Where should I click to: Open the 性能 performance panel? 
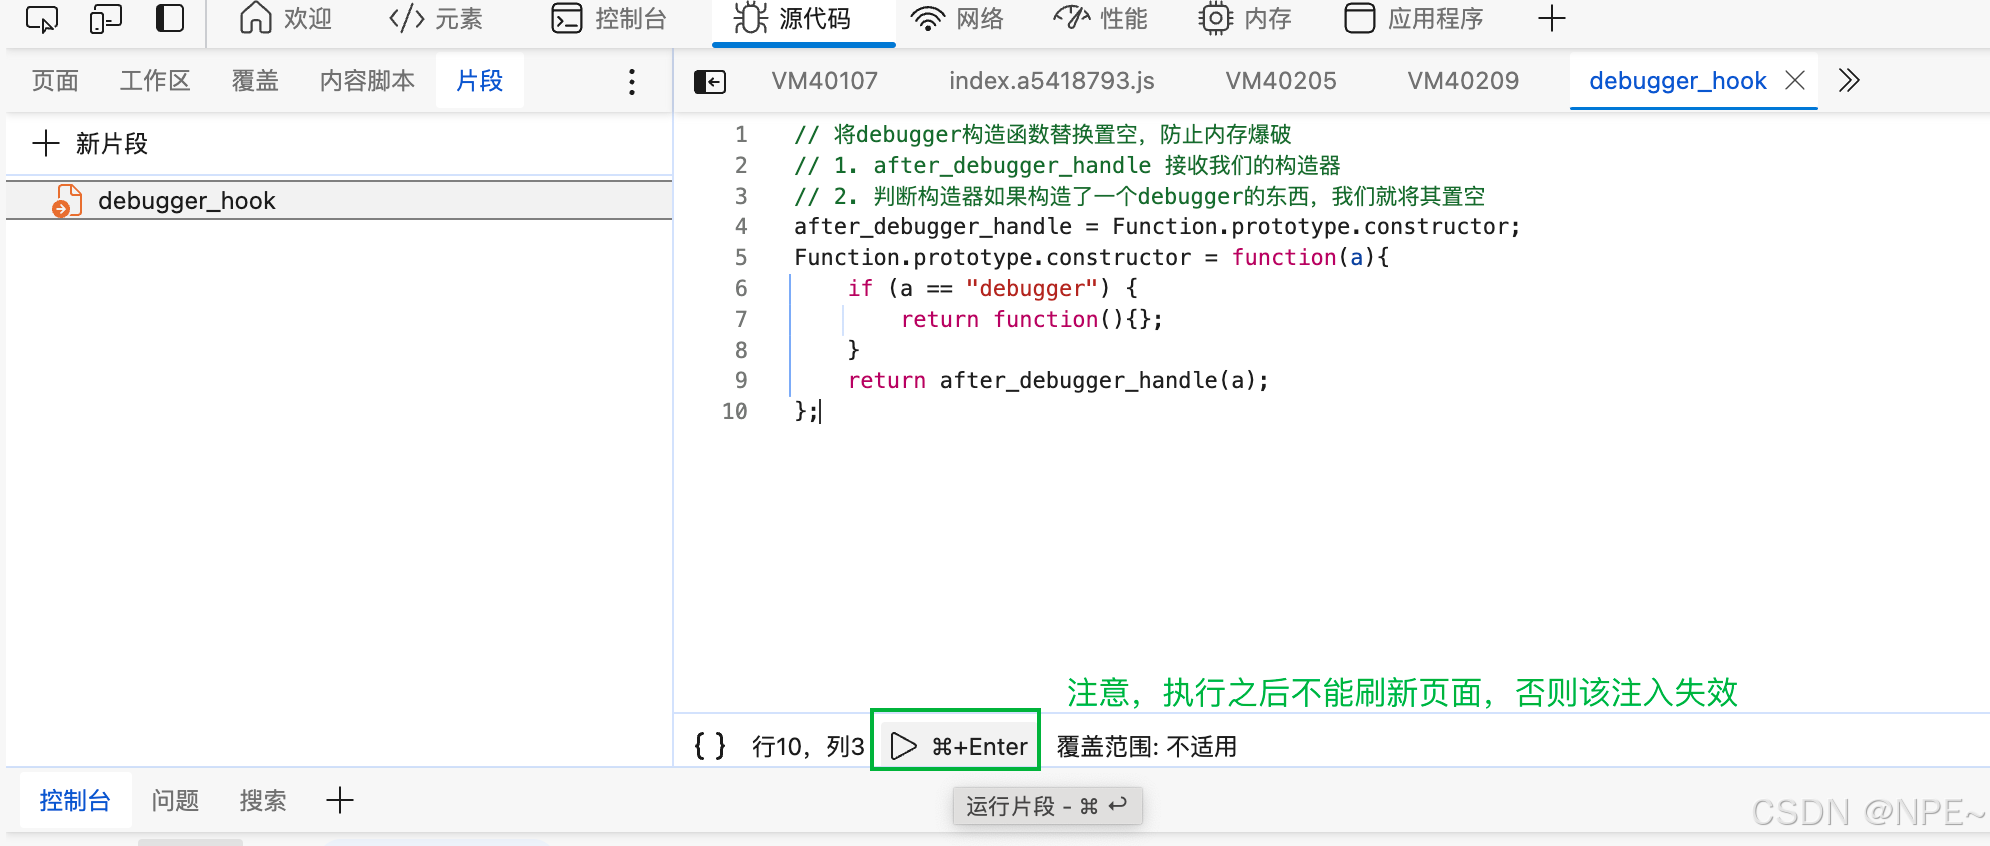click(1100, 19)
